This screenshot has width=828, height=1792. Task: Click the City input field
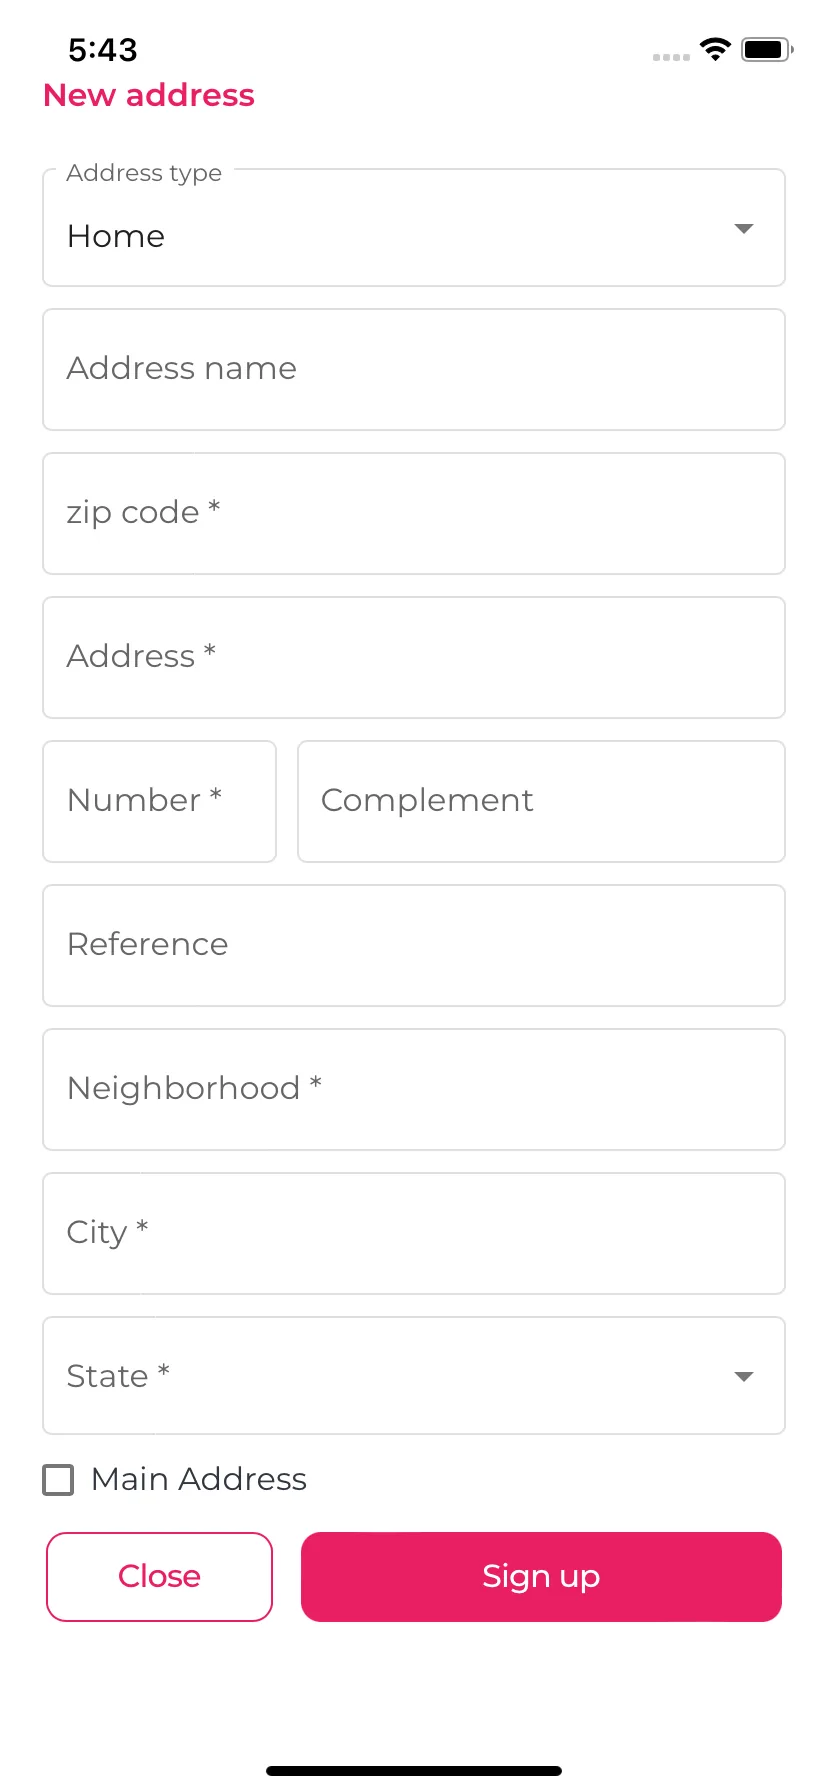click(414, 1234)
